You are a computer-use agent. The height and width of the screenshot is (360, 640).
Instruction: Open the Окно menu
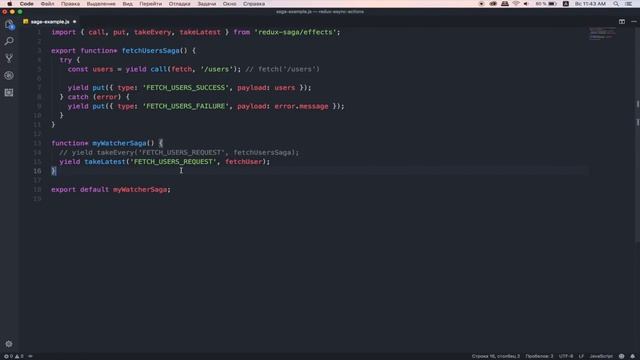229,4
